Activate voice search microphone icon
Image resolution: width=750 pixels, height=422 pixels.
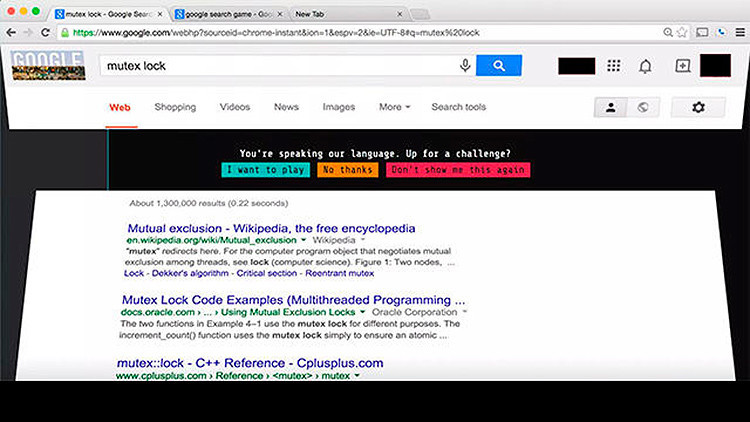coord(465,66)
